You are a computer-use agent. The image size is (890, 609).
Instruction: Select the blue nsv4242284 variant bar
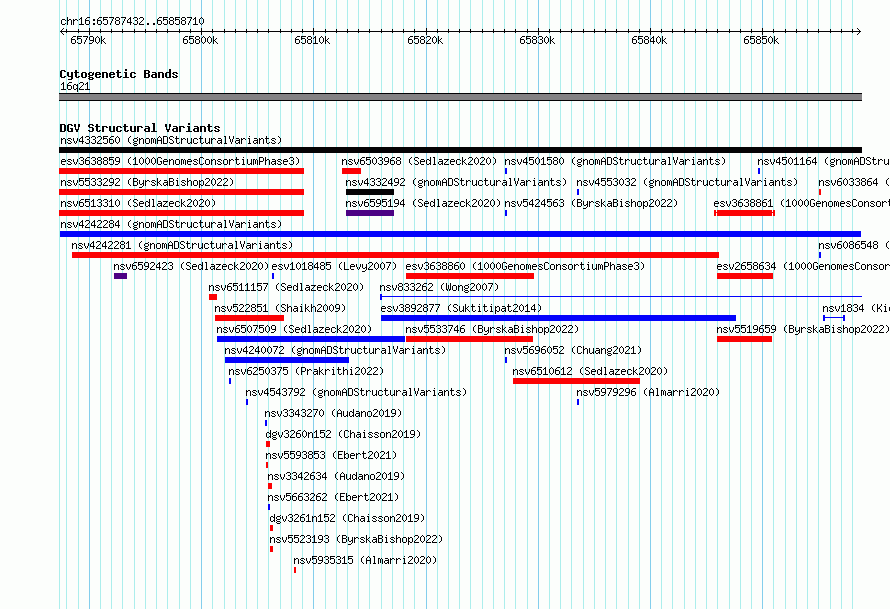pos(460,234)
